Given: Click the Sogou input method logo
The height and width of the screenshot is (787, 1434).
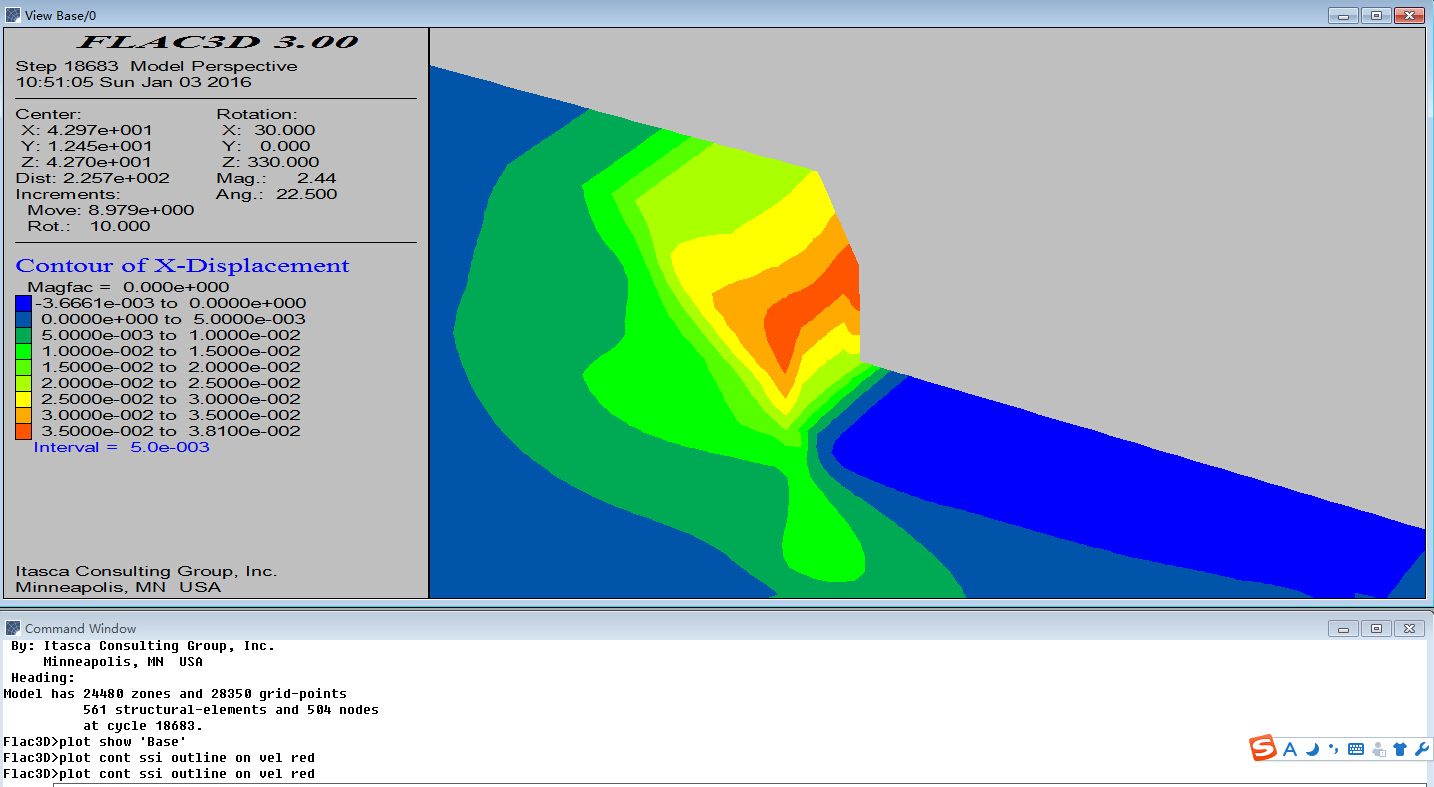Looking at the screenshot, I should pos(1263,748).
